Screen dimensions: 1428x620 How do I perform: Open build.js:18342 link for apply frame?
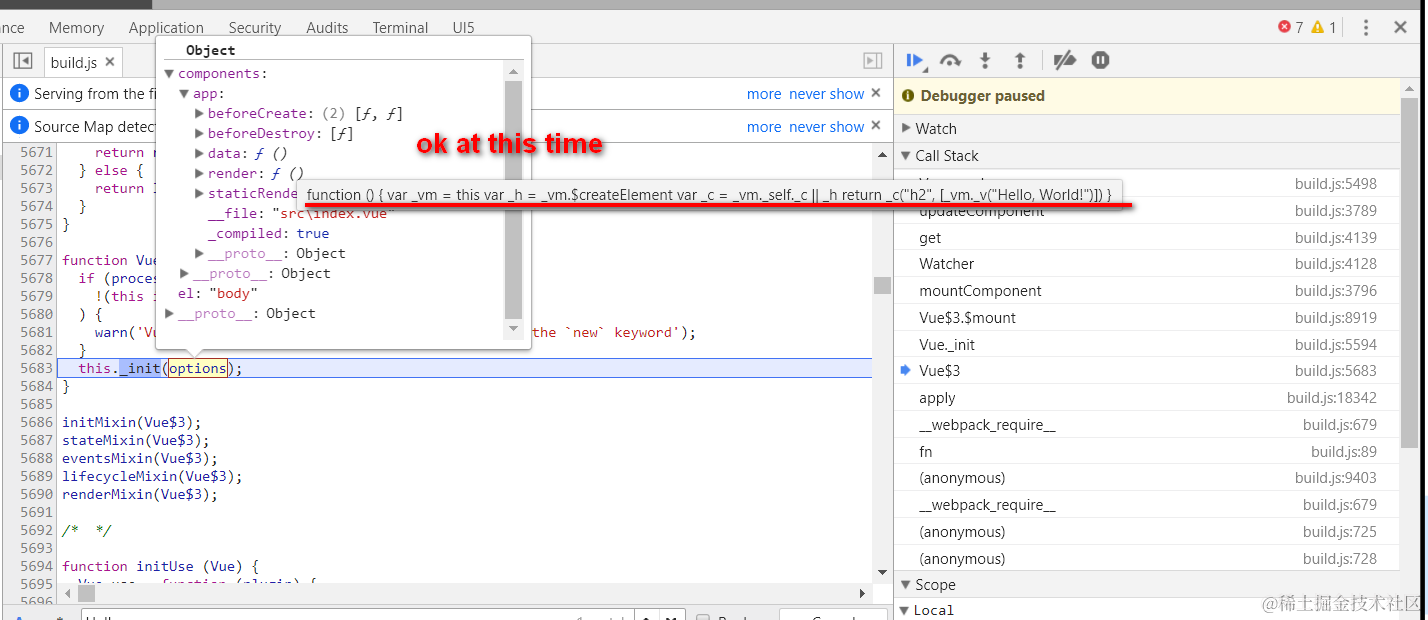pos(1332,398)
